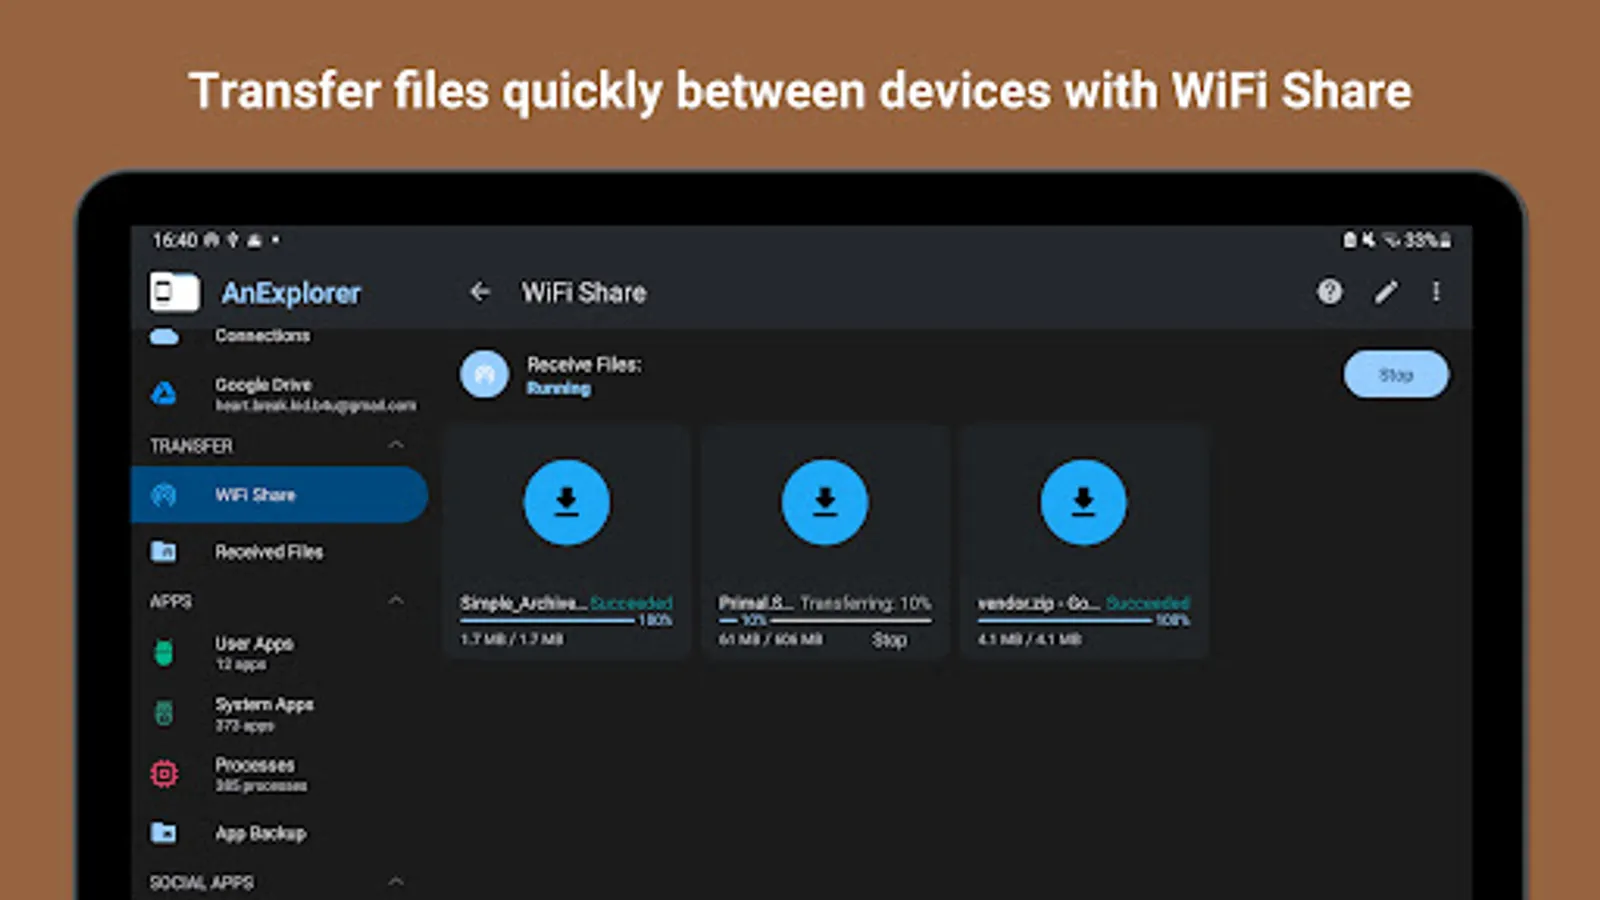Image resolution: width=1600 pixels, height=900 pixels.
Task: Collapse the SOCIAL APPS section chevron
Action: [396, 882]
